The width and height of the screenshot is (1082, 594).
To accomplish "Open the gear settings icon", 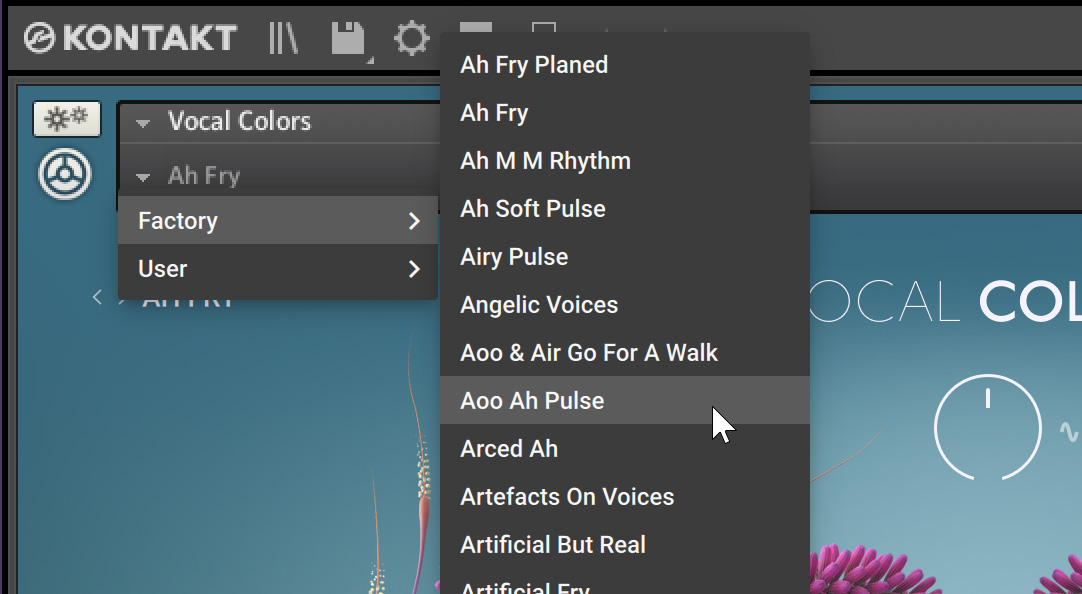I will (x=410, y=40).
